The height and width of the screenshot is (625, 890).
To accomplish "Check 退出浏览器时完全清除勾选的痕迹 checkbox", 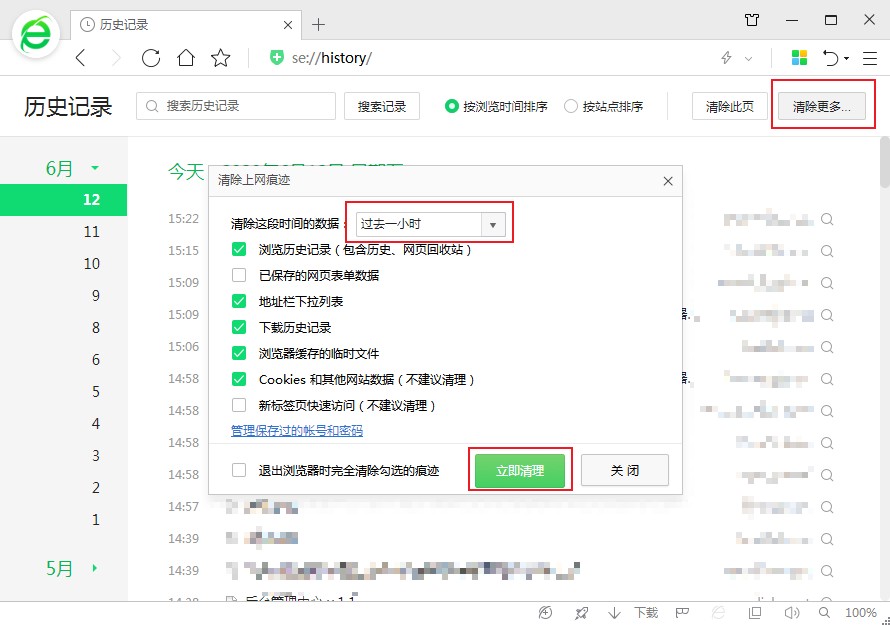I will click(x=239, y=471).
